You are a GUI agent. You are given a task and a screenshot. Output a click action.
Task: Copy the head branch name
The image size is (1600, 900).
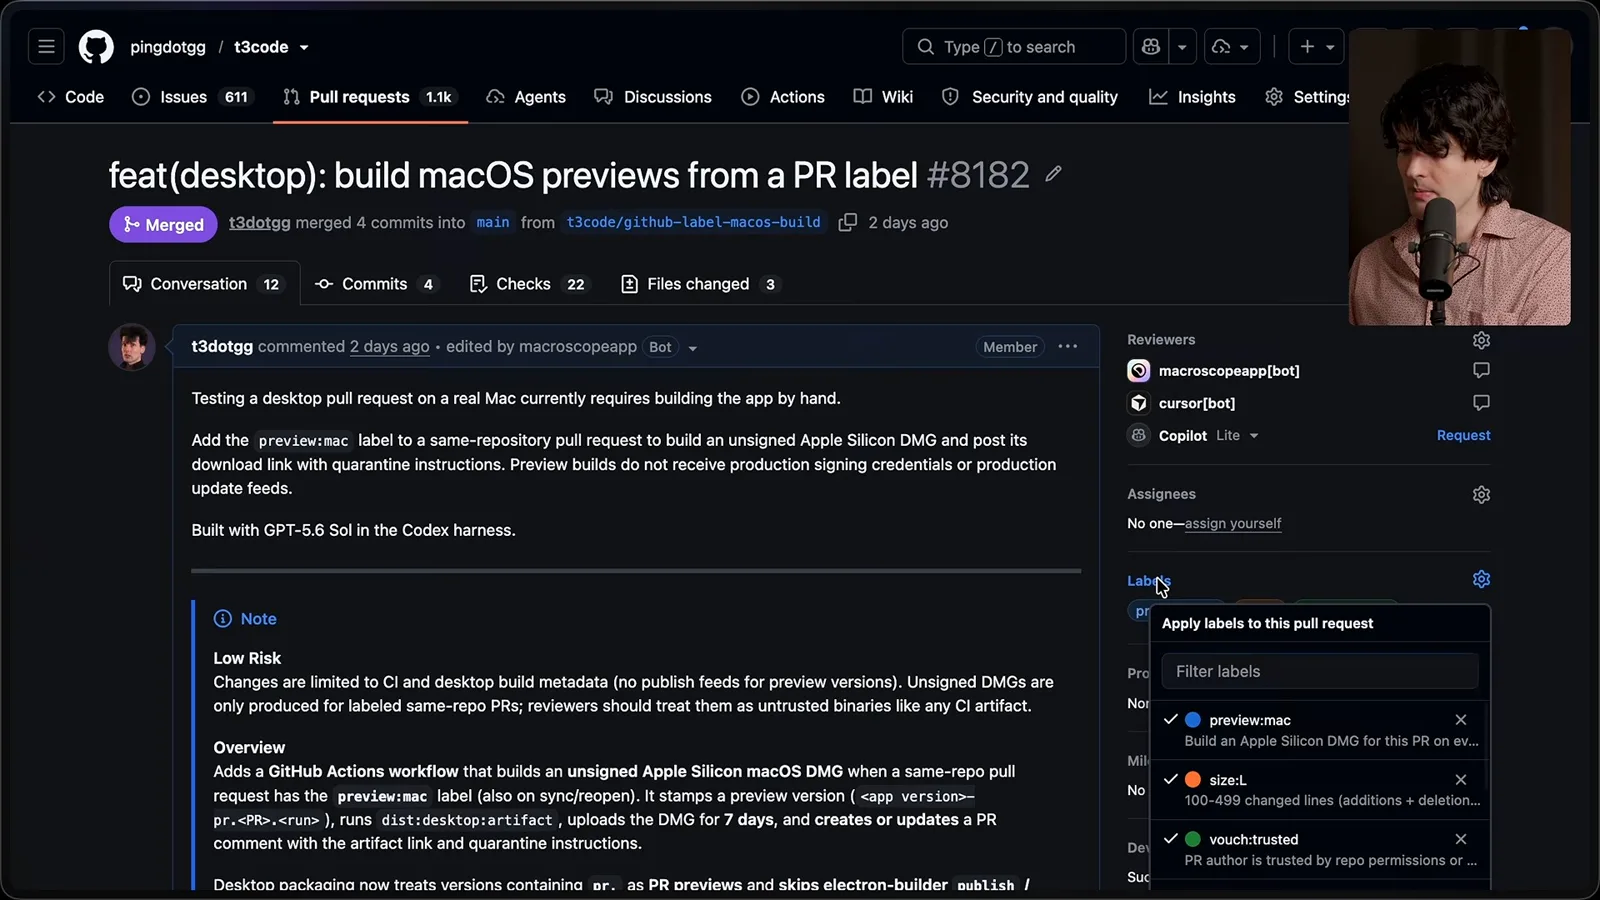click(x=847, y=223)
